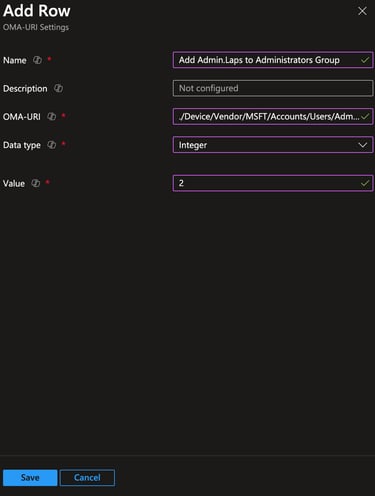The height and width of the screenshot is (496, 375).
Task: Click the info icon beside Description
Action: pyautogui.click(x=58, y=88)
